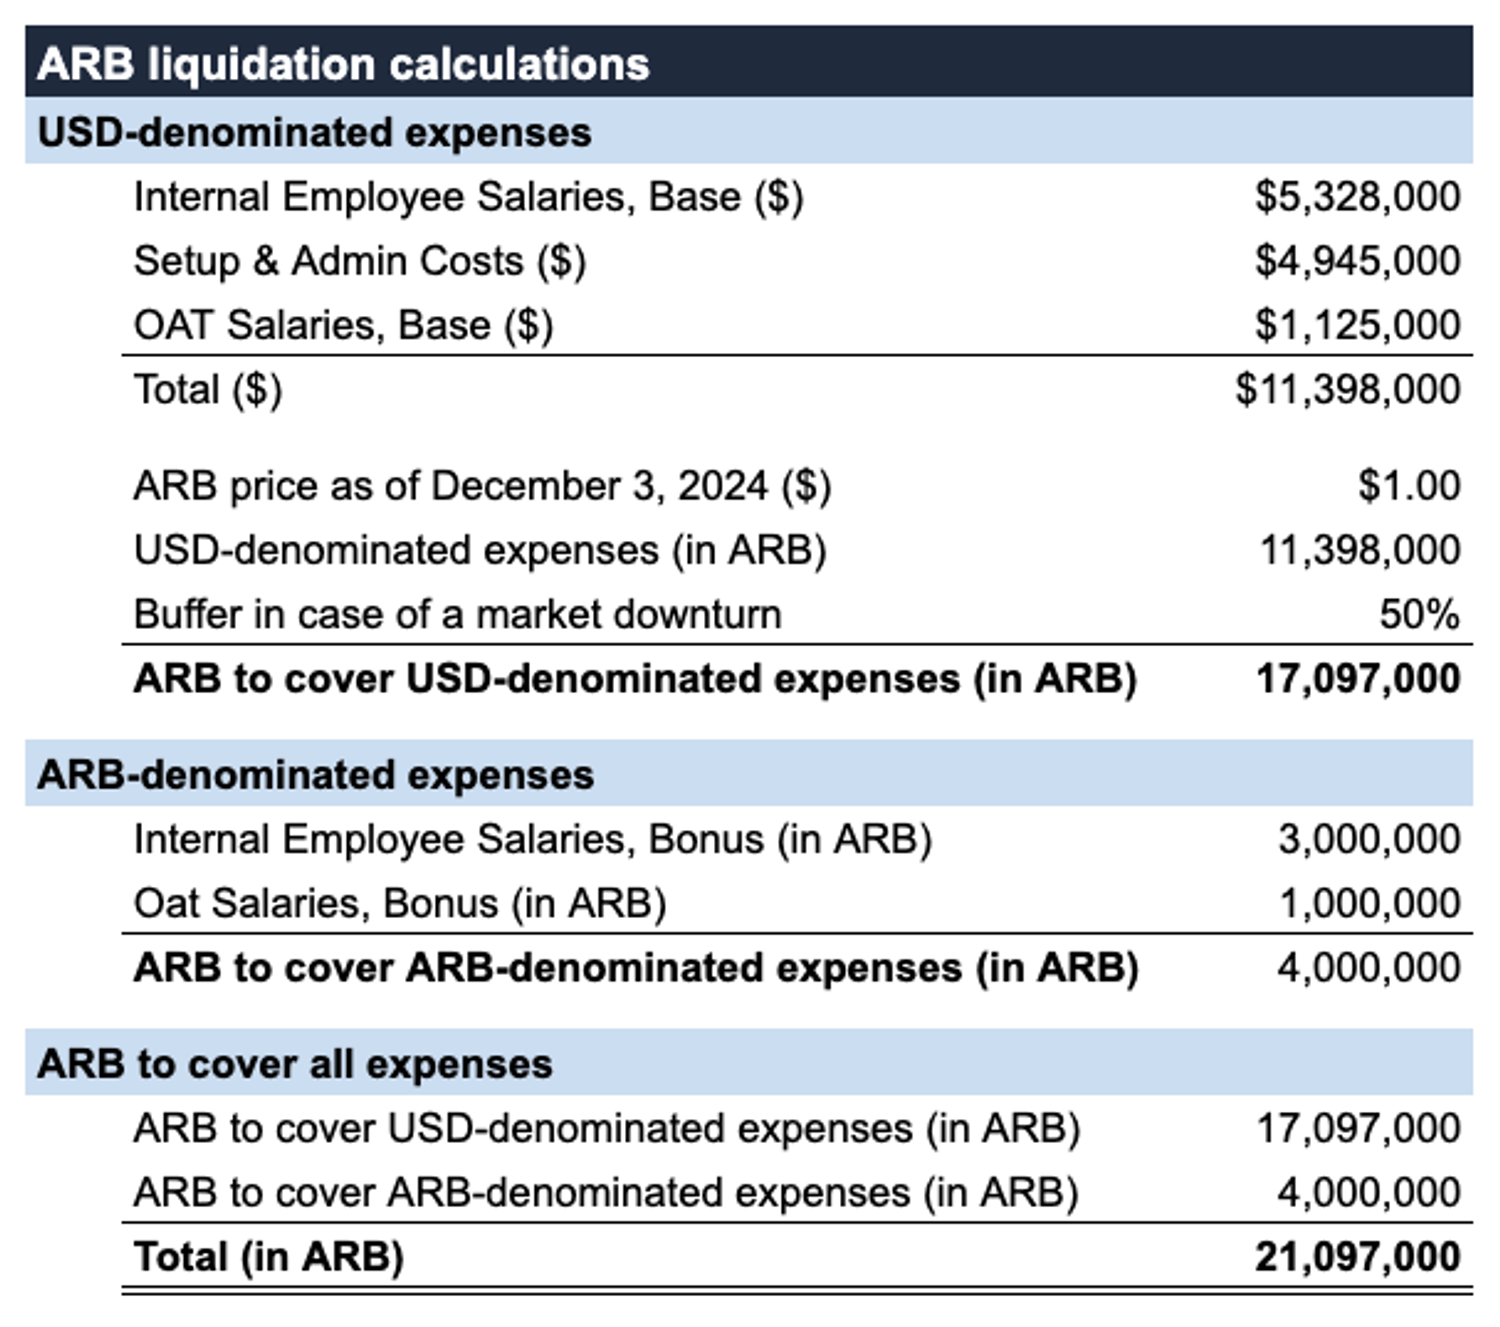This screenshot has width=1500, height=1327.
Task: Click the ARB to cover all expenses header
Action: (x=294, y=1064)
